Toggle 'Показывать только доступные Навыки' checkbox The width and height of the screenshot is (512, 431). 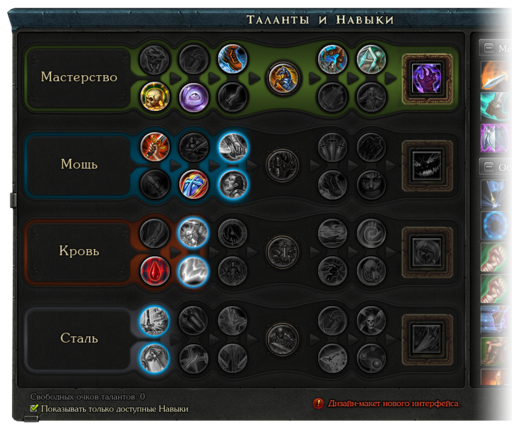point(34,408)
